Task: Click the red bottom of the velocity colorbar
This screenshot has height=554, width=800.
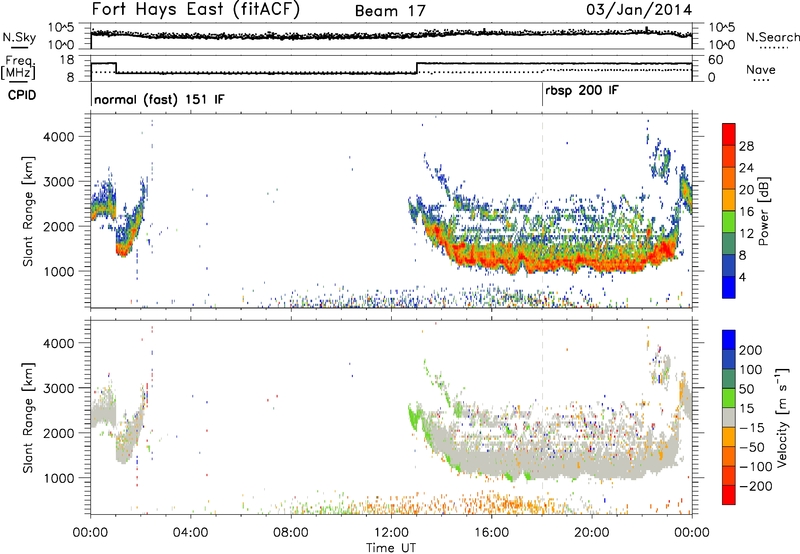Action: (x=729, y=495)
